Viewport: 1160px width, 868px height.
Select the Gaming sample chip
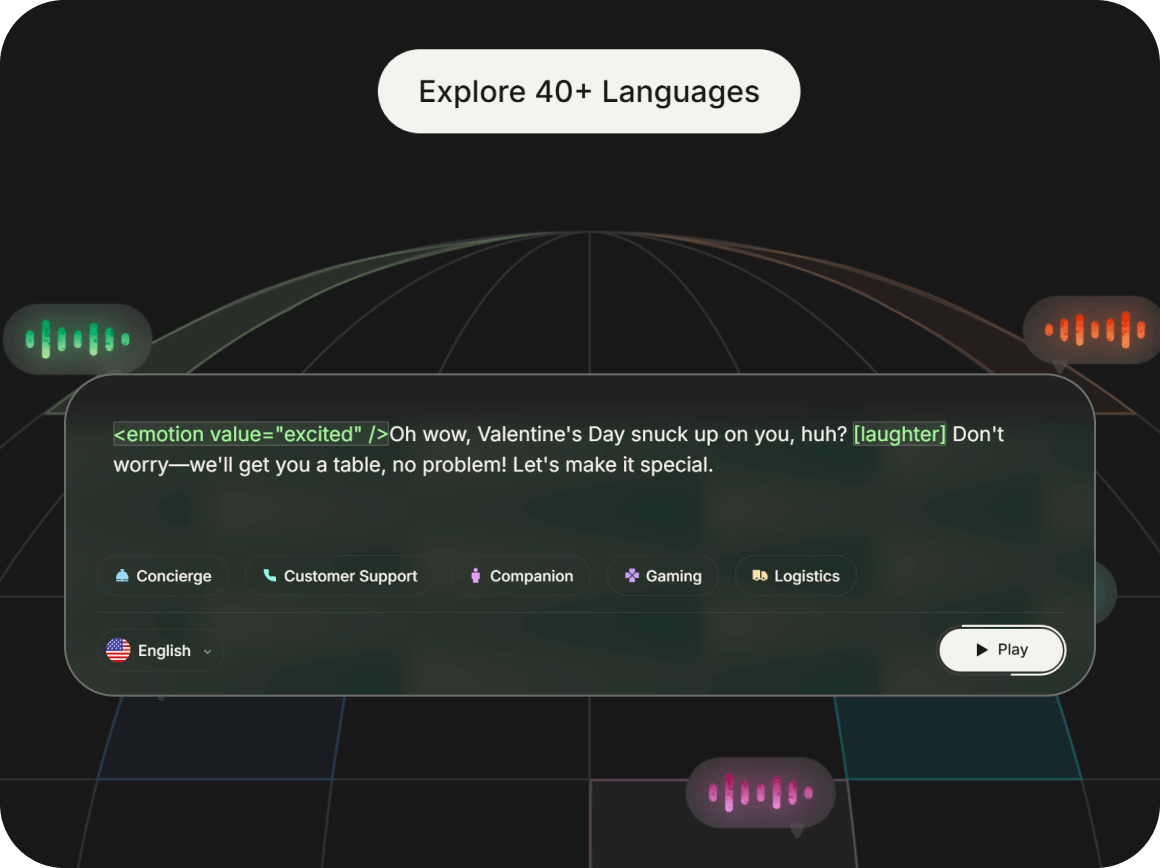[x=663, y=576]
